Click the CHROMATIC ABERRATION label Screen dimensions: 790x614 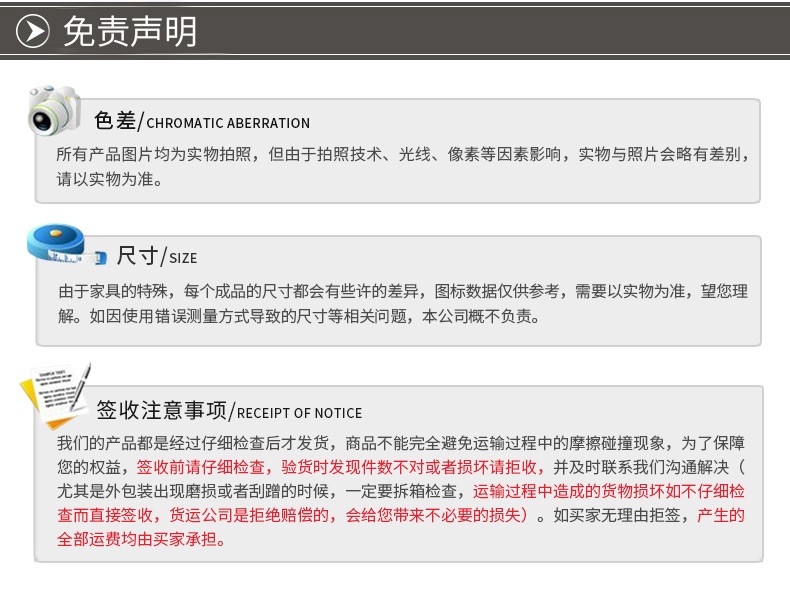(x=228, y=123)
